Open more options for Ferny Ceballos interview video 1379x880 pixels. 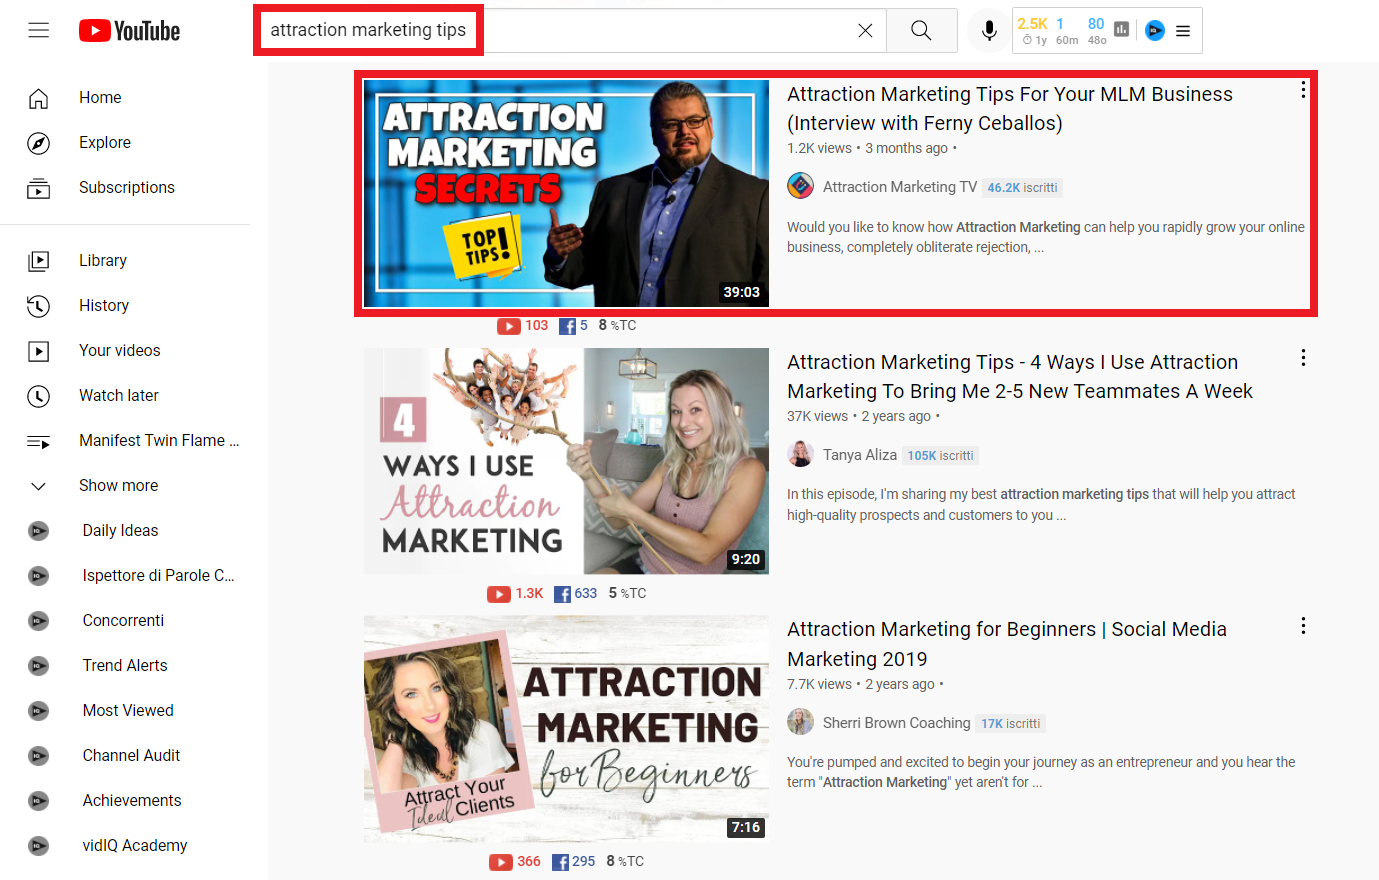(x=1303, y=90)
